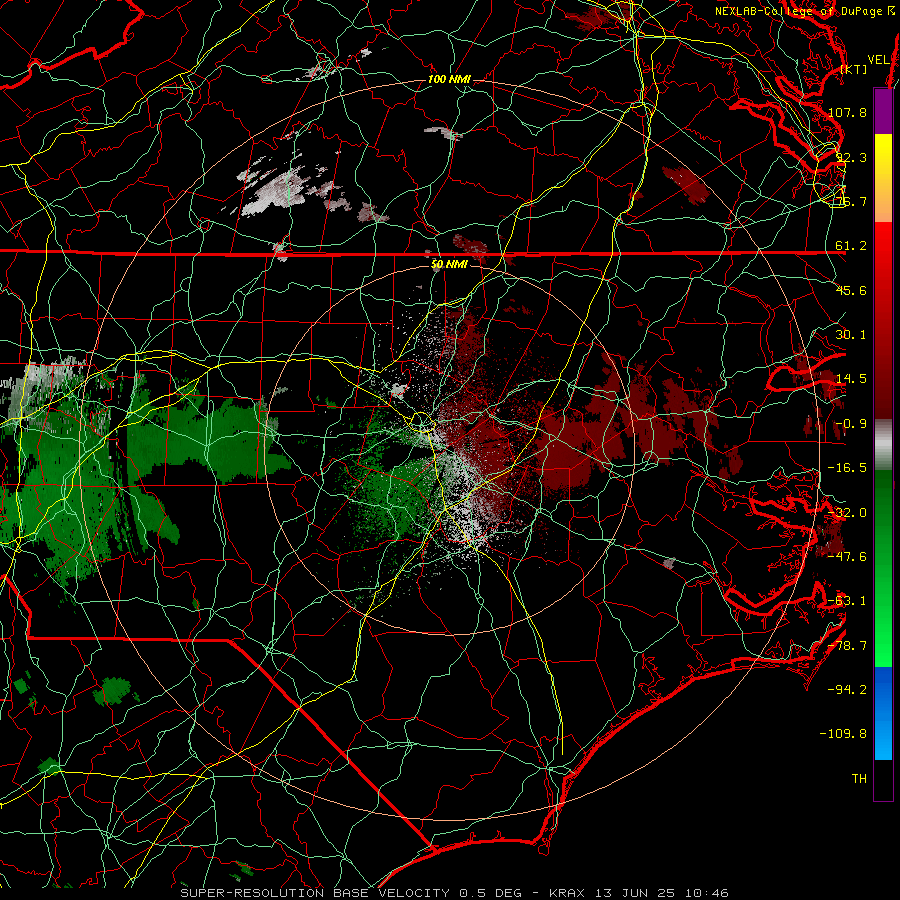Click the VEL legend title
Image resolution: width=900 pixels, height=900 pixels.
(878, 60)
